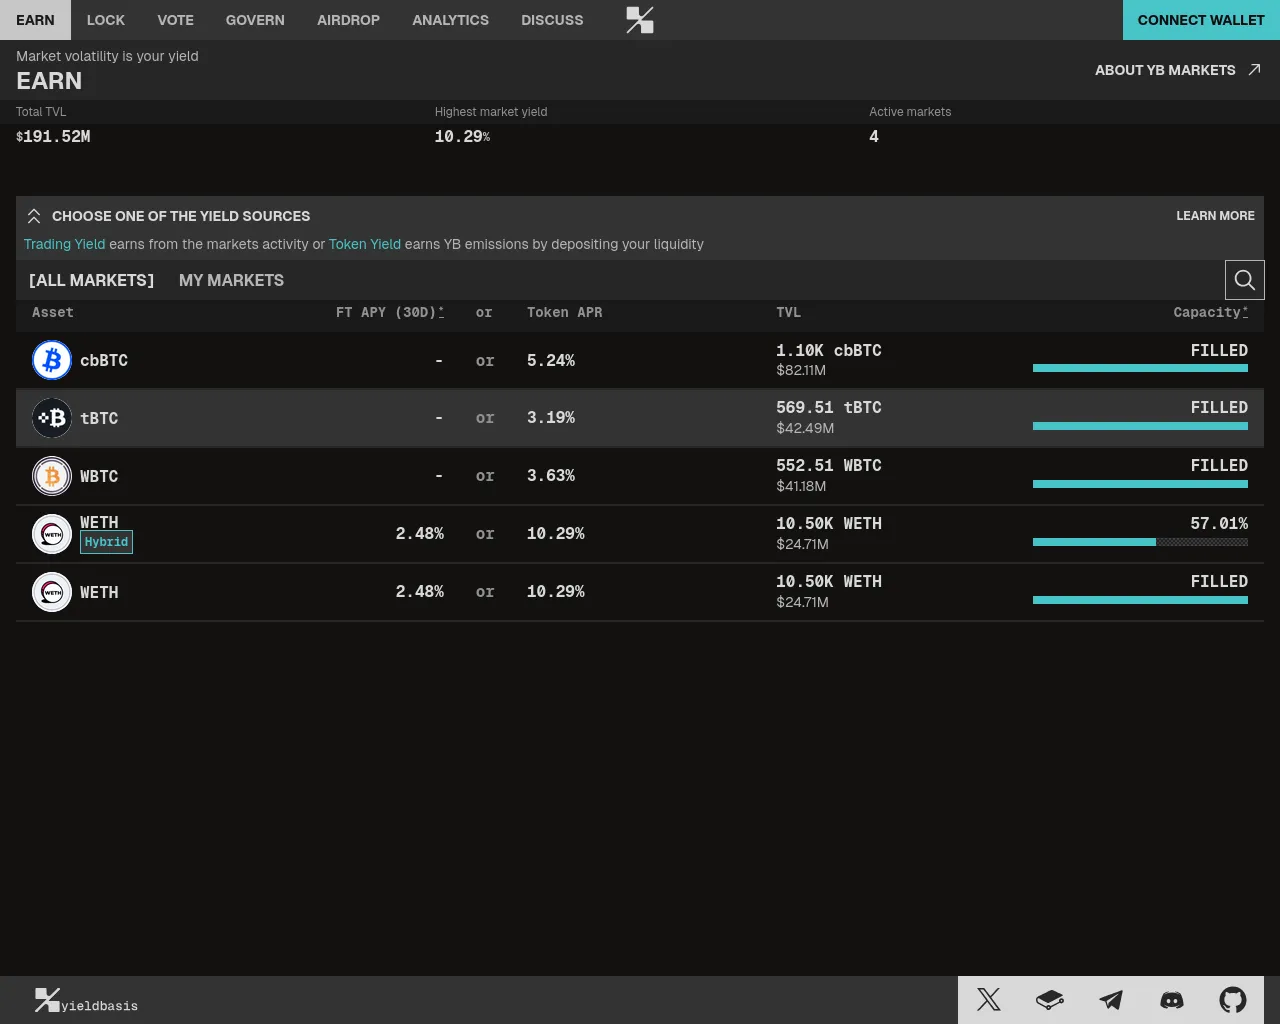Click the Hybrid badge under WETH
Screen dimensions: 1280x1024
[x=107, y=542]
